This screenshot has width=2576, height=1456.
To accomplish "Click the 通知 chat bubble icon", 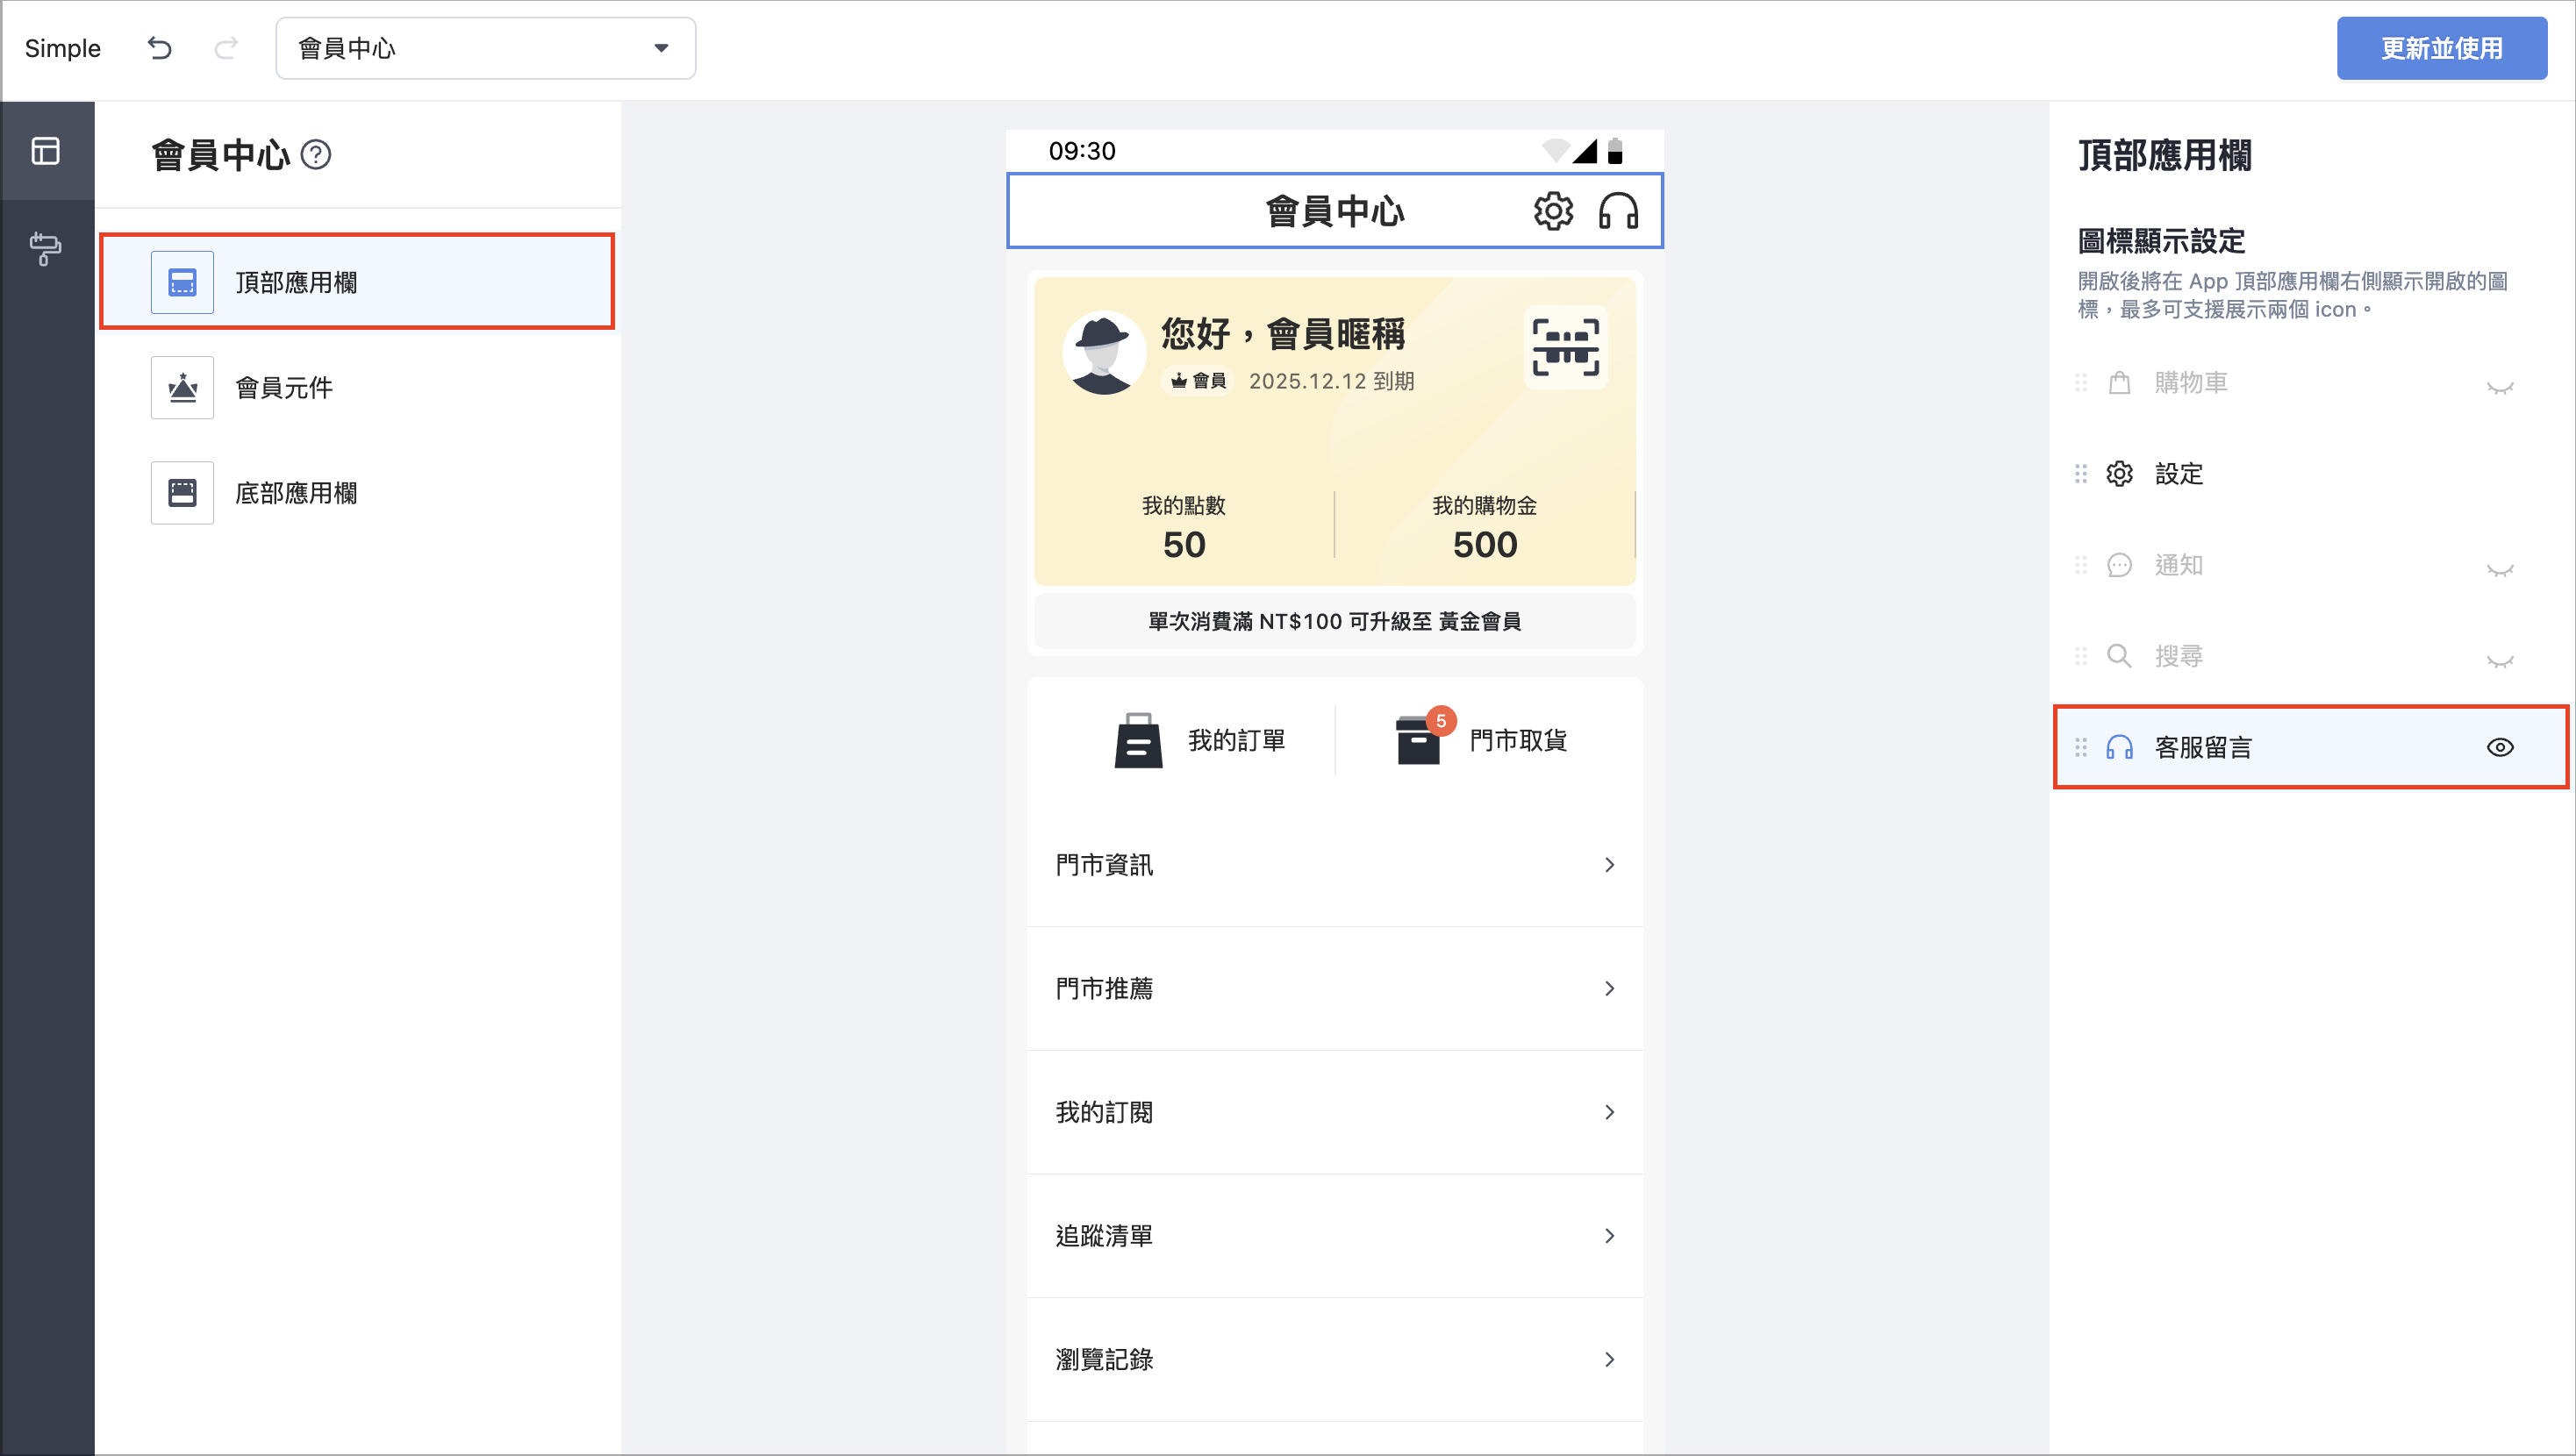I will pyautogui.click(x=2119, y=565).
